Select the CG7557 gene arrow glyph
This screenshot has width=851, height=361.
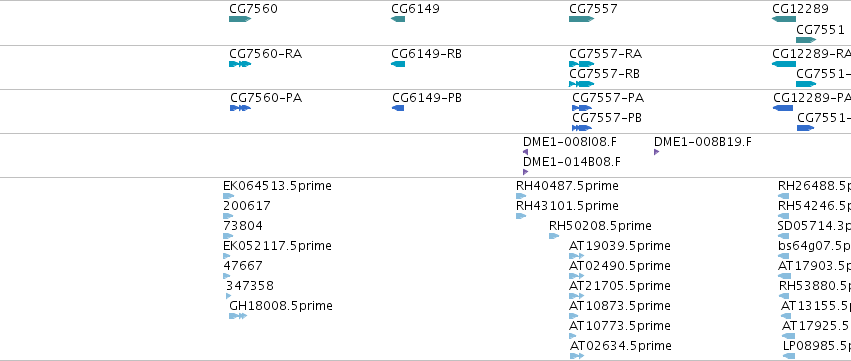581,19
